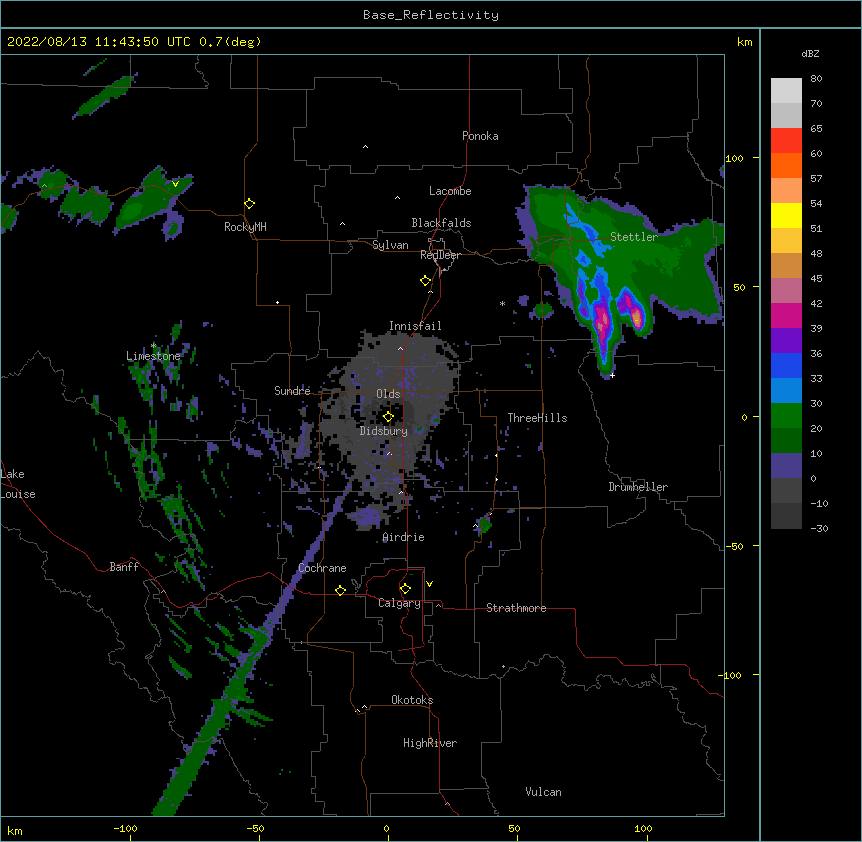Click the Didsbury label
862x842 pixels.
[x=384, y=431]
